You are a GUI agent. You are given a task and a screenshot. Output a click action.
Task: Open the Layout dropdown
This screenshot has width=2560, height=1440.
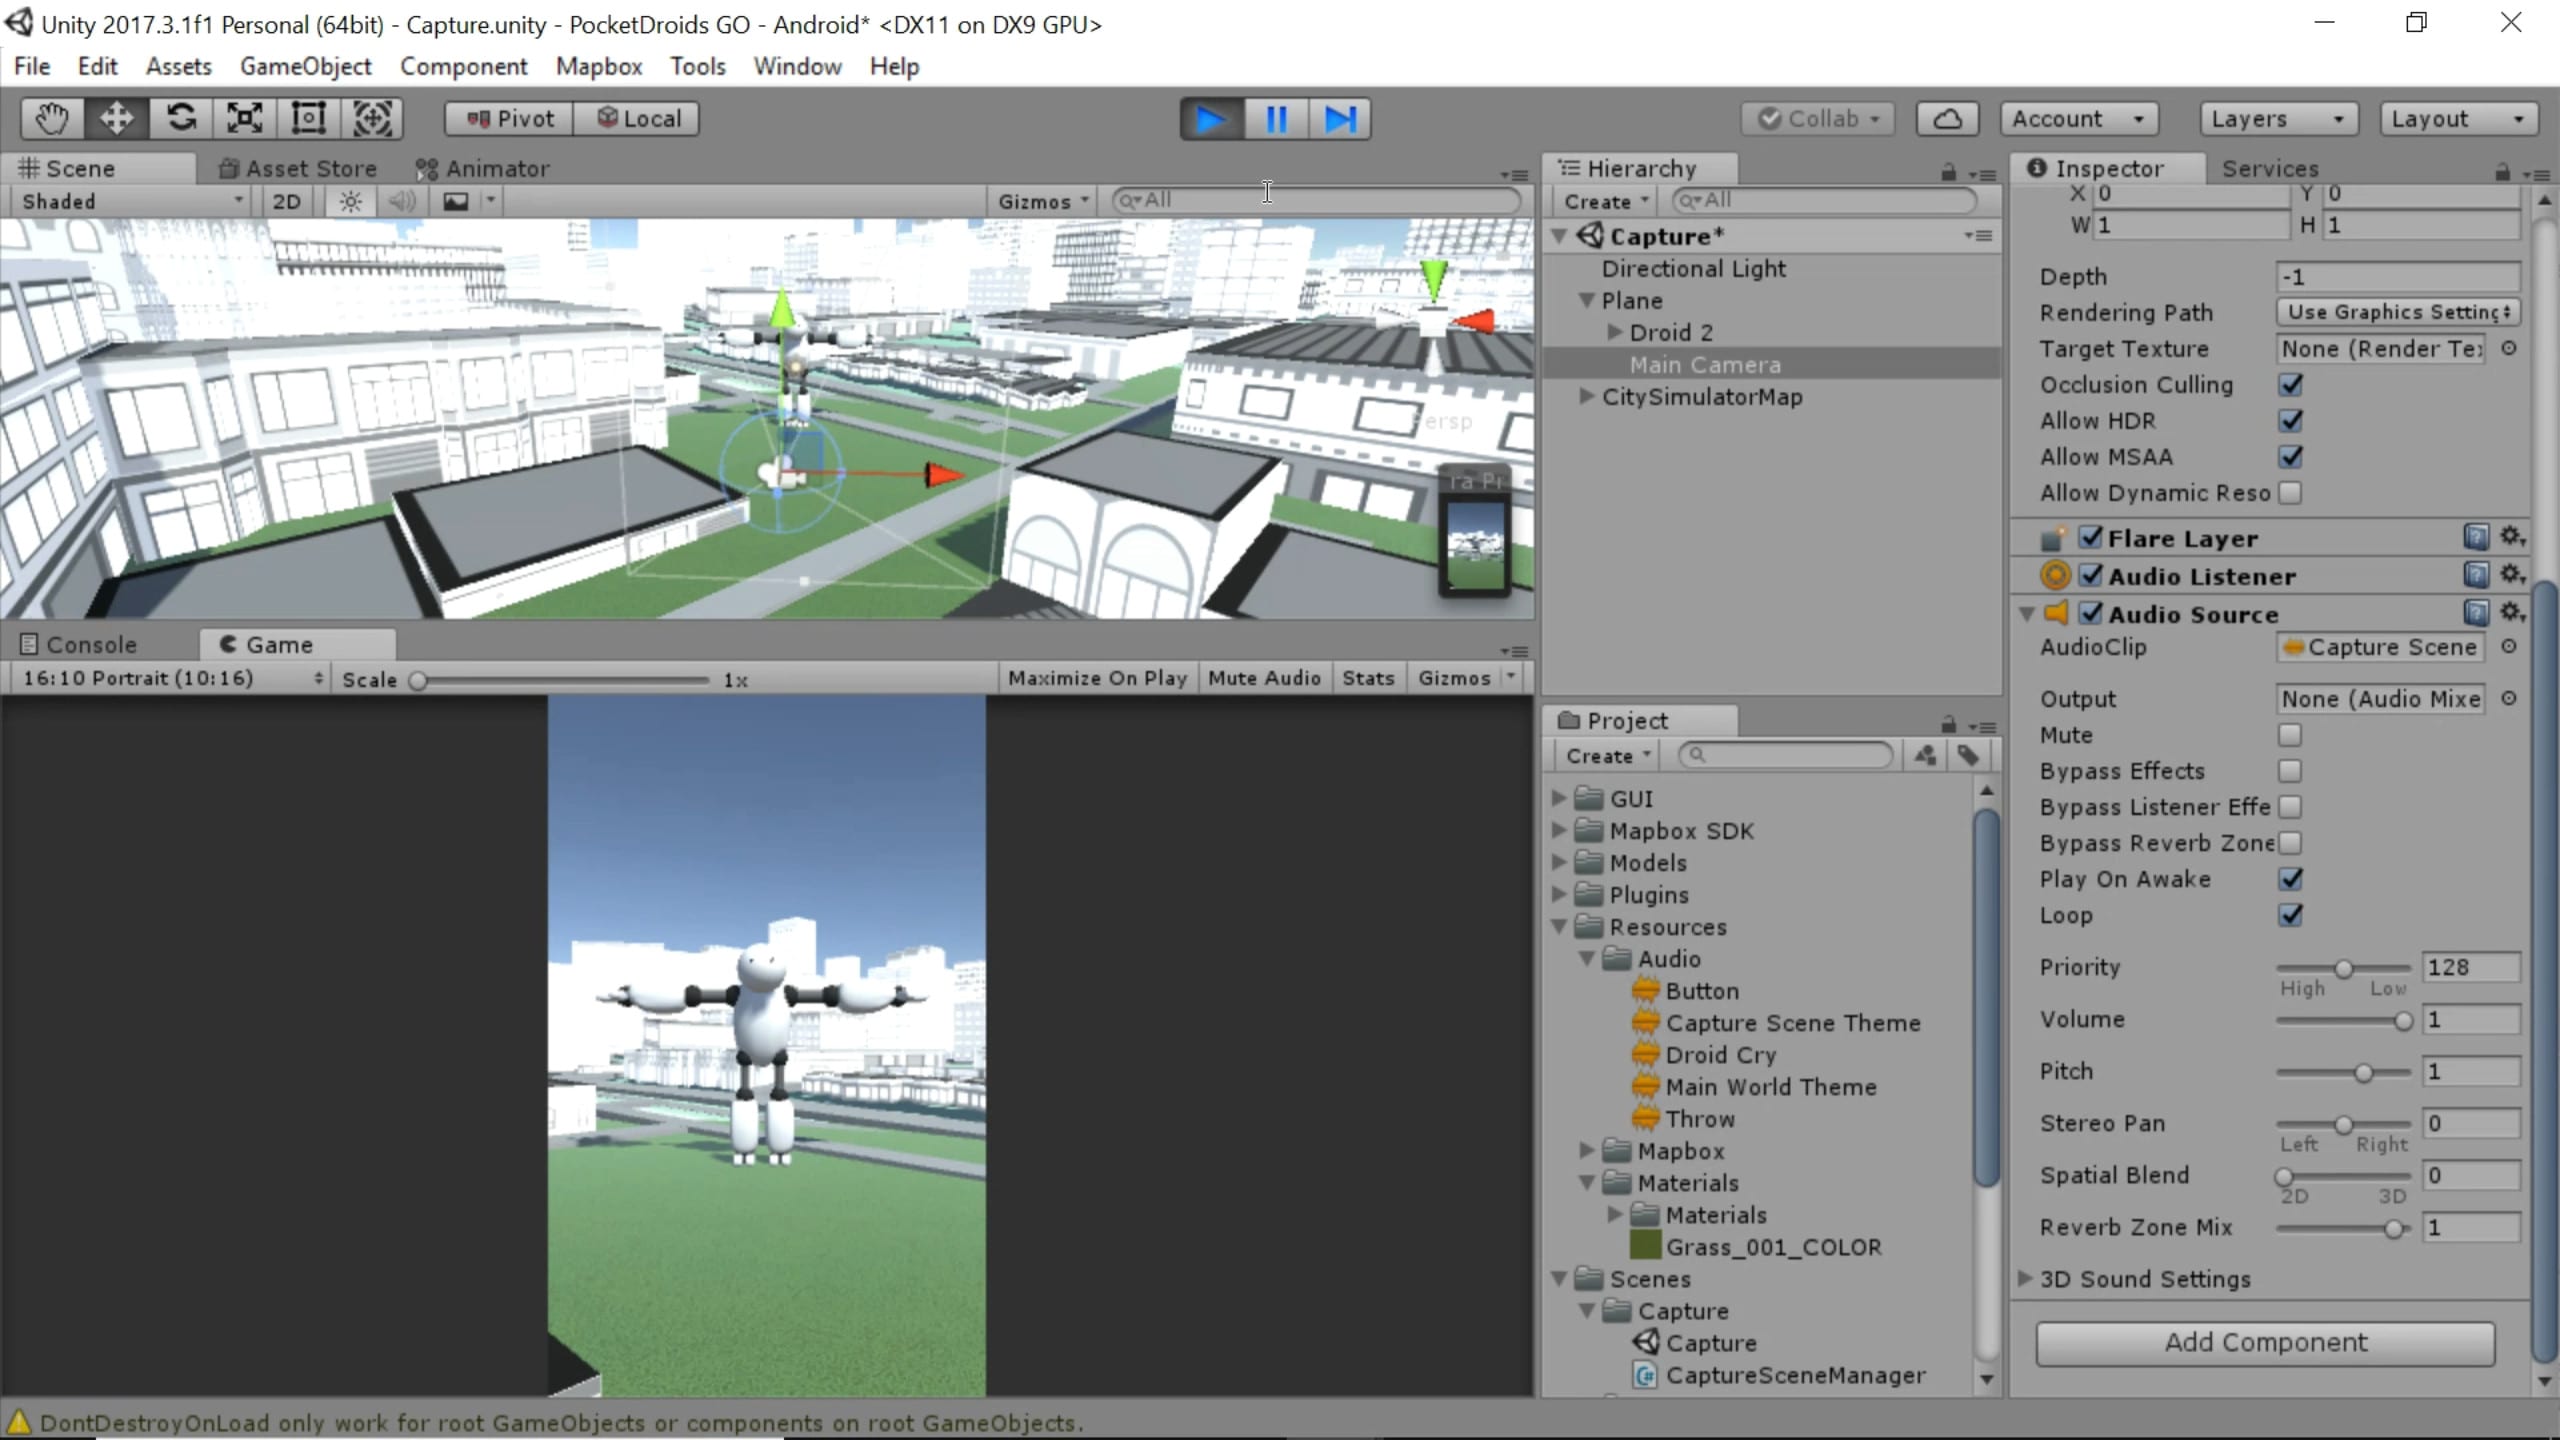pos(2459,118)
